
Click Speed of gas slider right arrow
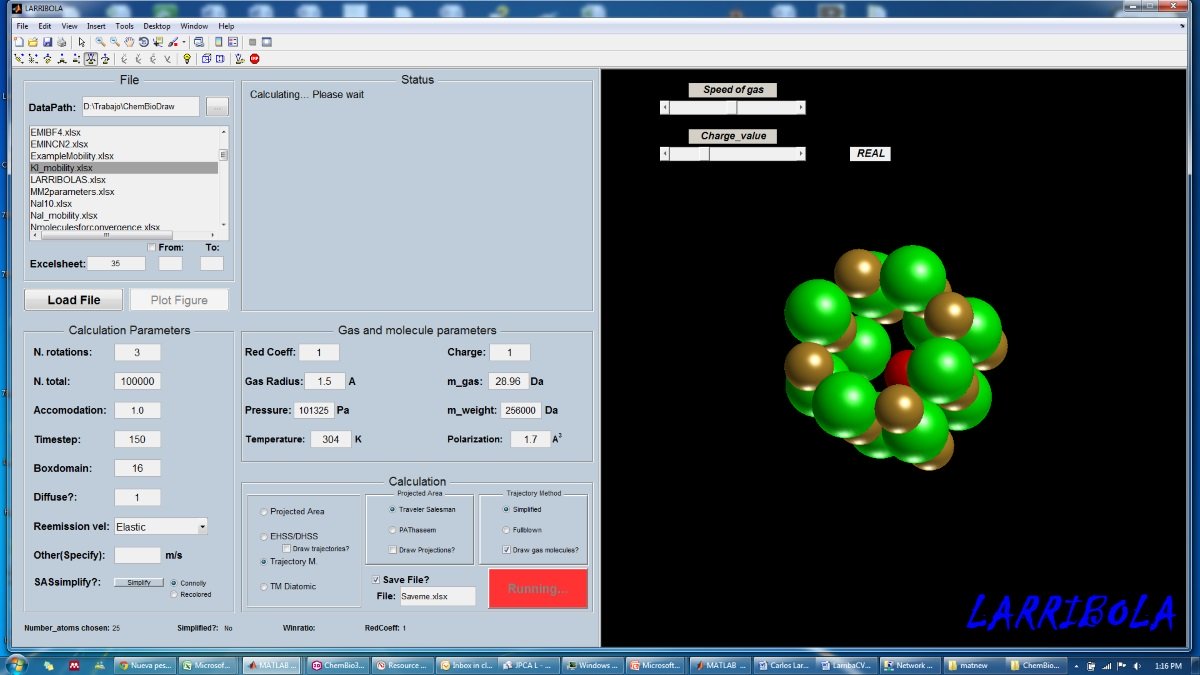pyautogui.click(x=801, y=107)
